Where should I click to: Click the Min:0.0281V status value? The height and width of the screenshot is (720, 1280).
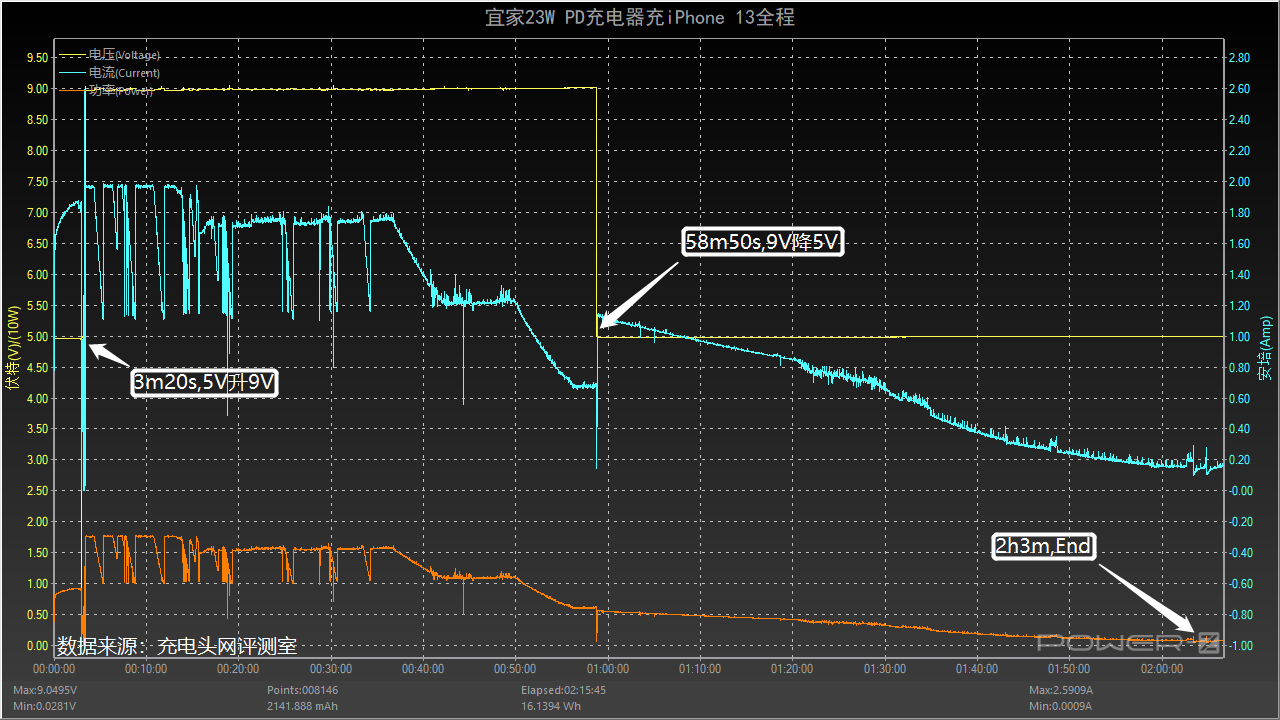click(x=44, y=706)
